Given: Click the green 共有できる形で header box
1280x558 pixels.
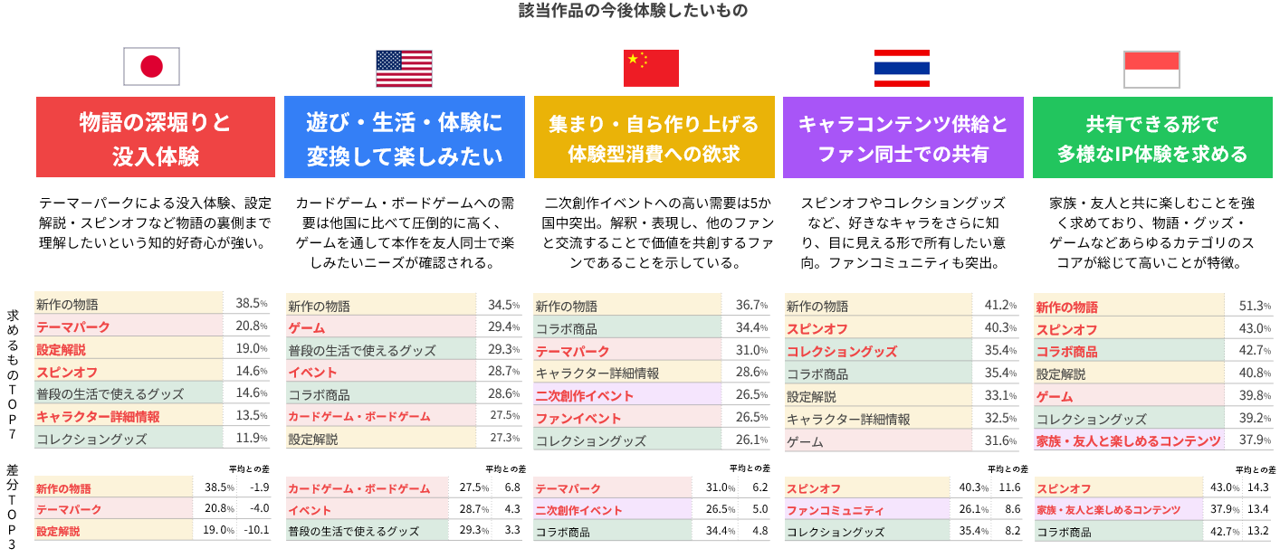Looking at the screenshot, I should click(1152, 139).
